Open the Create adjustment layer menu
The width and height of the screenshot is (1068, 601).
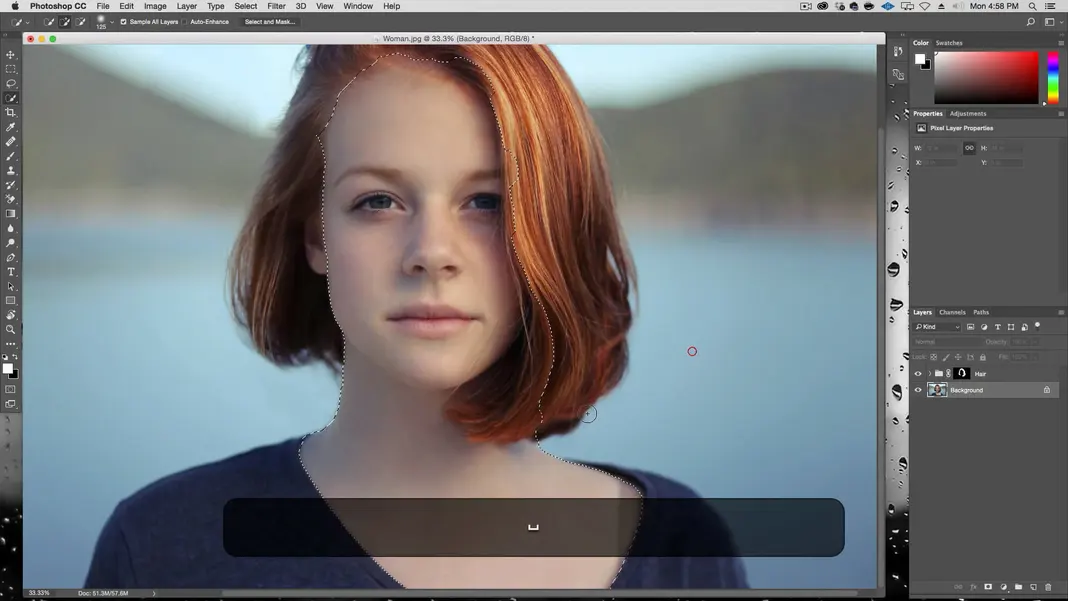[1003, 587]
